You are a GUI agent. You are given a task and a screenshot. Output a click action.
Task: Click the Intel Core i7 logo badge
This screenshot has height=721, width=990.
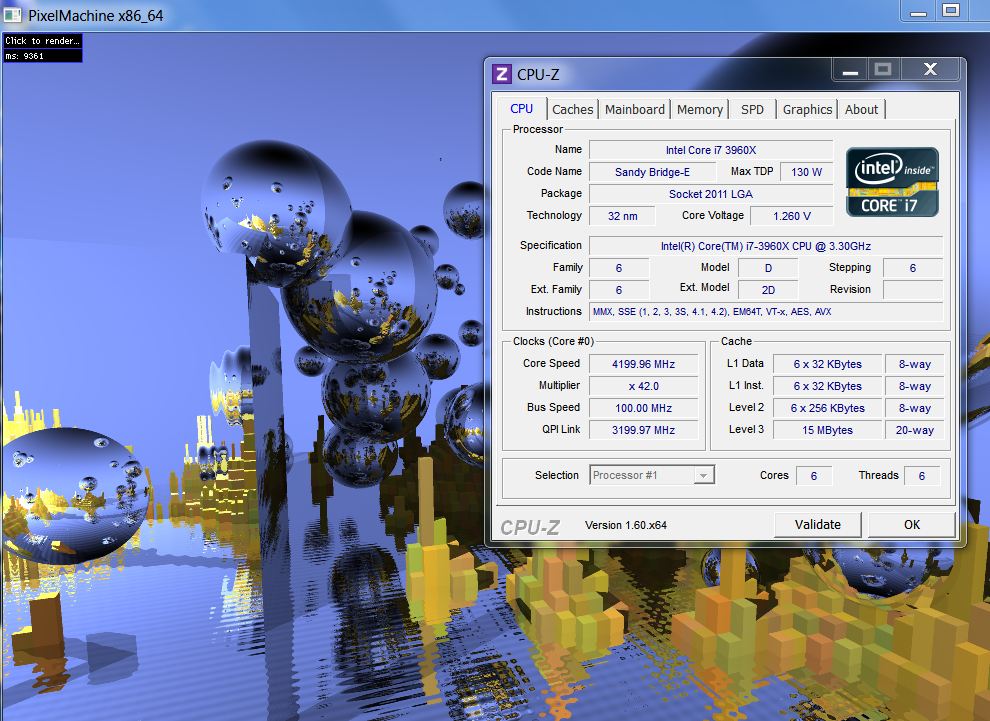pos(893,182)
